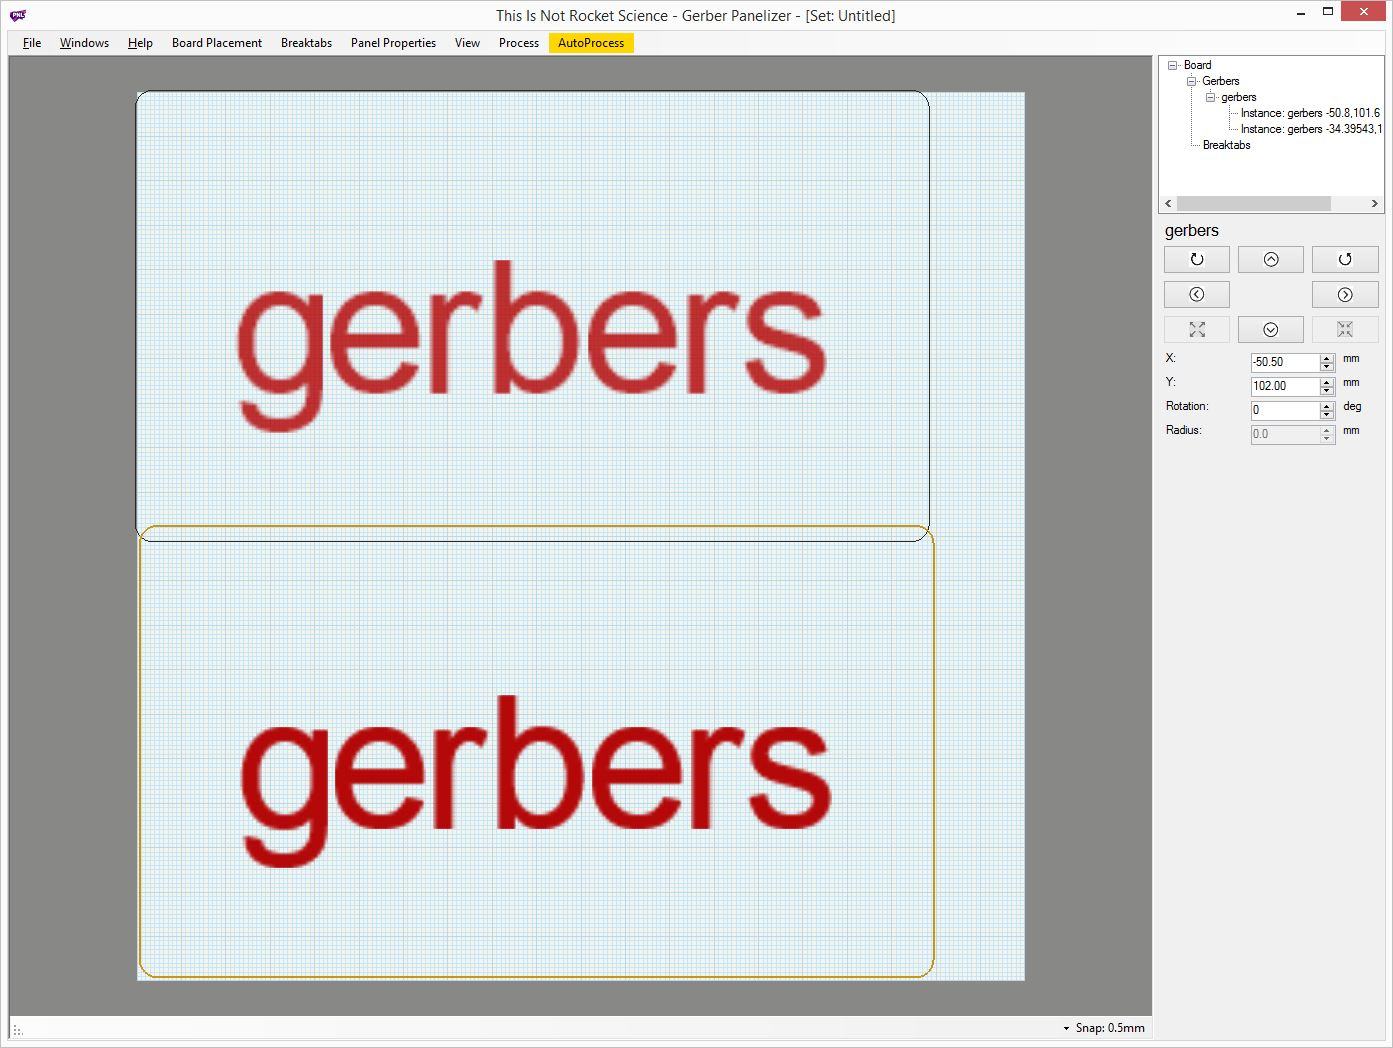Collapse the lowercase gerbers tree node

(1210, 97)
